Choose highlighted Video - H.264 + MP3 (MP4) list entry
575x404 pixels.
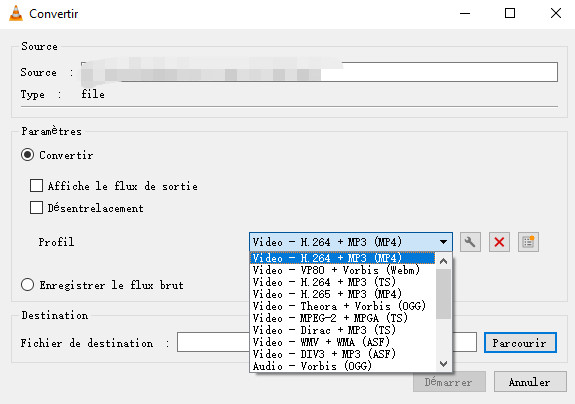tap(343, 258)
